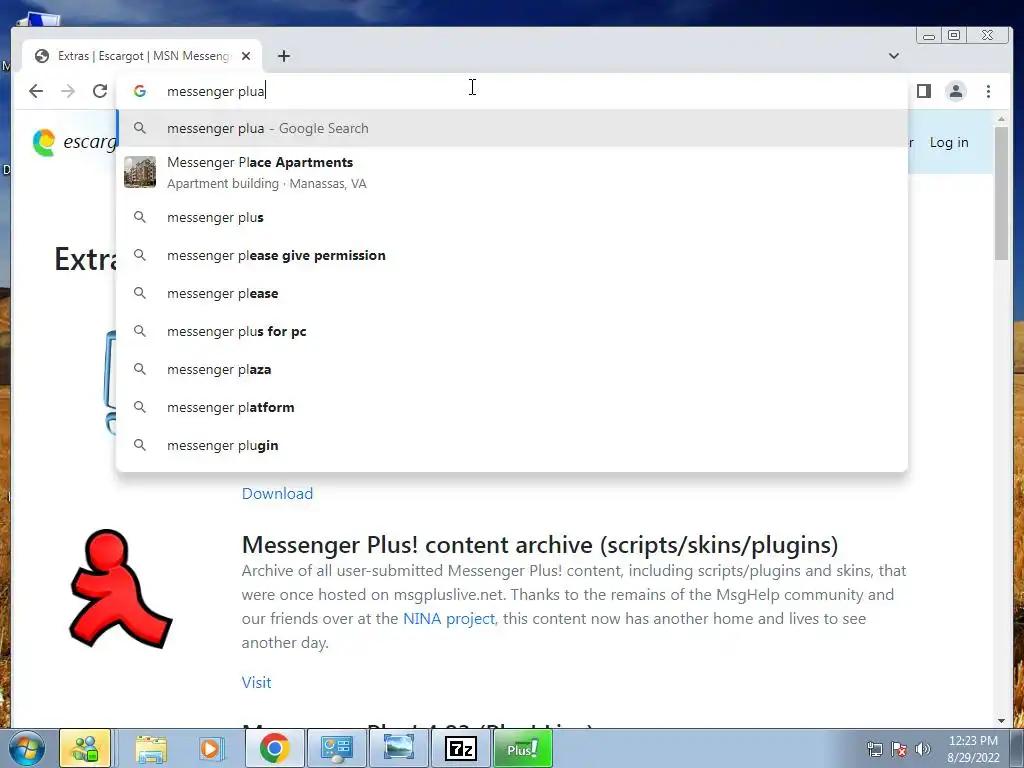Viewport: 1024px width, 768px height.
Task: Select the 'messenger plus' suggestion
Action: click(x=512, y=217)
